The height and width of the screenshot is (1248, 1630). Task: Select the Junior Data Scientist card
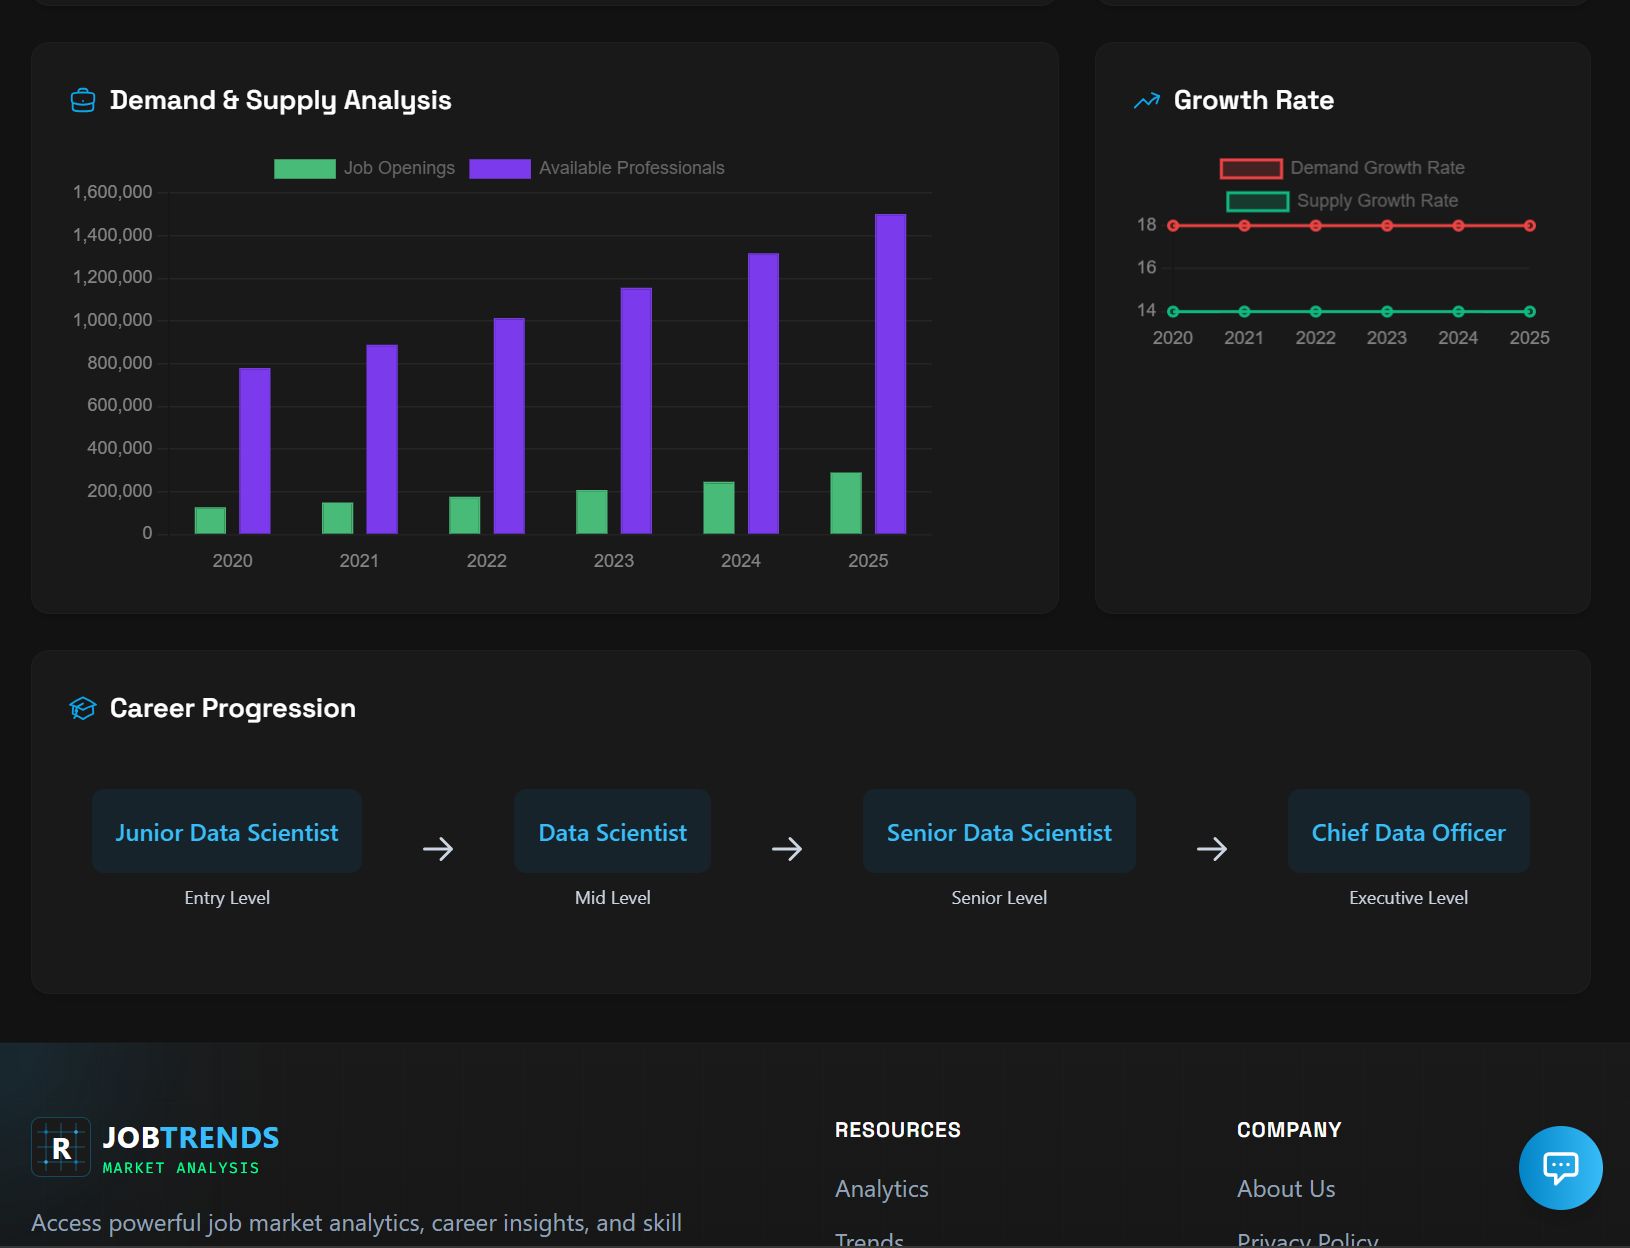pyautogui.click(x=227, y=832)
